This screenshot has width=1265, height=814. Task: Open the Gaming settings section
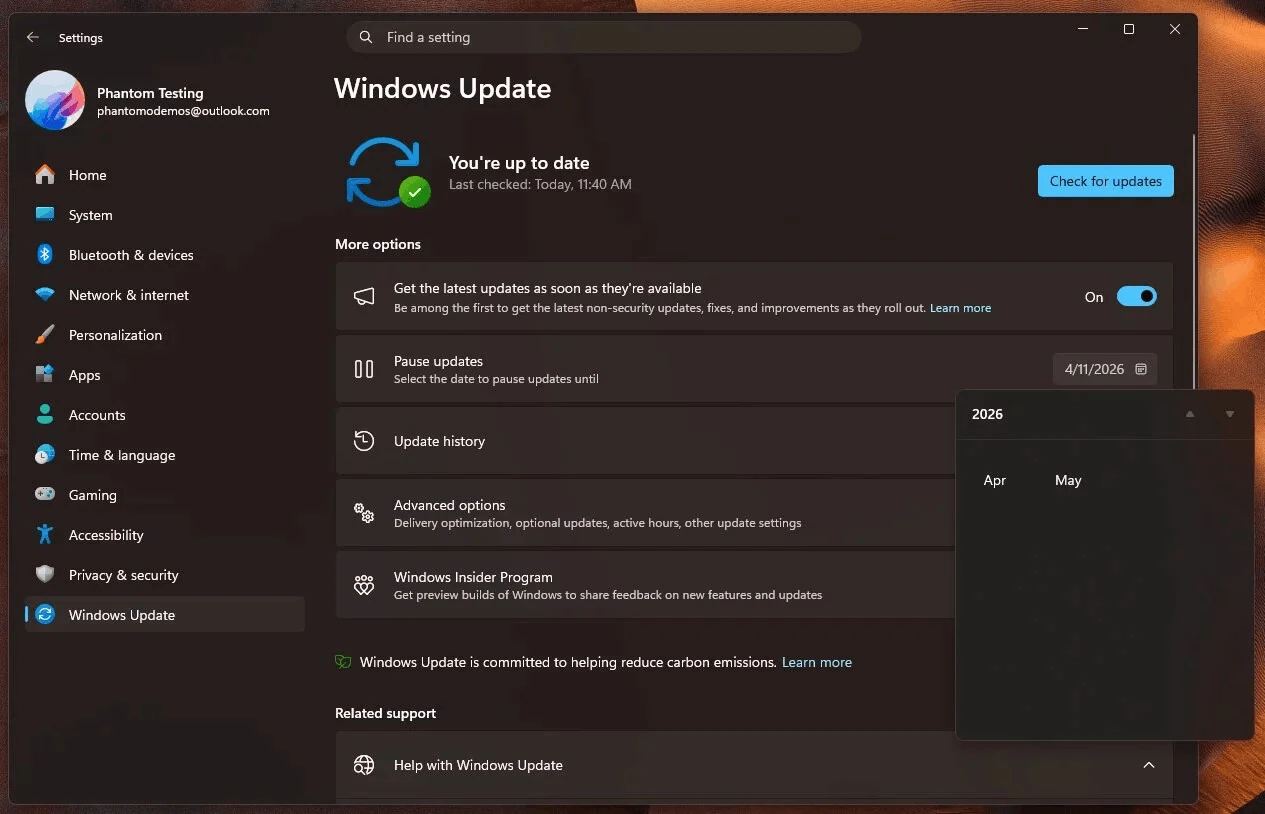(x=92, y=495)
